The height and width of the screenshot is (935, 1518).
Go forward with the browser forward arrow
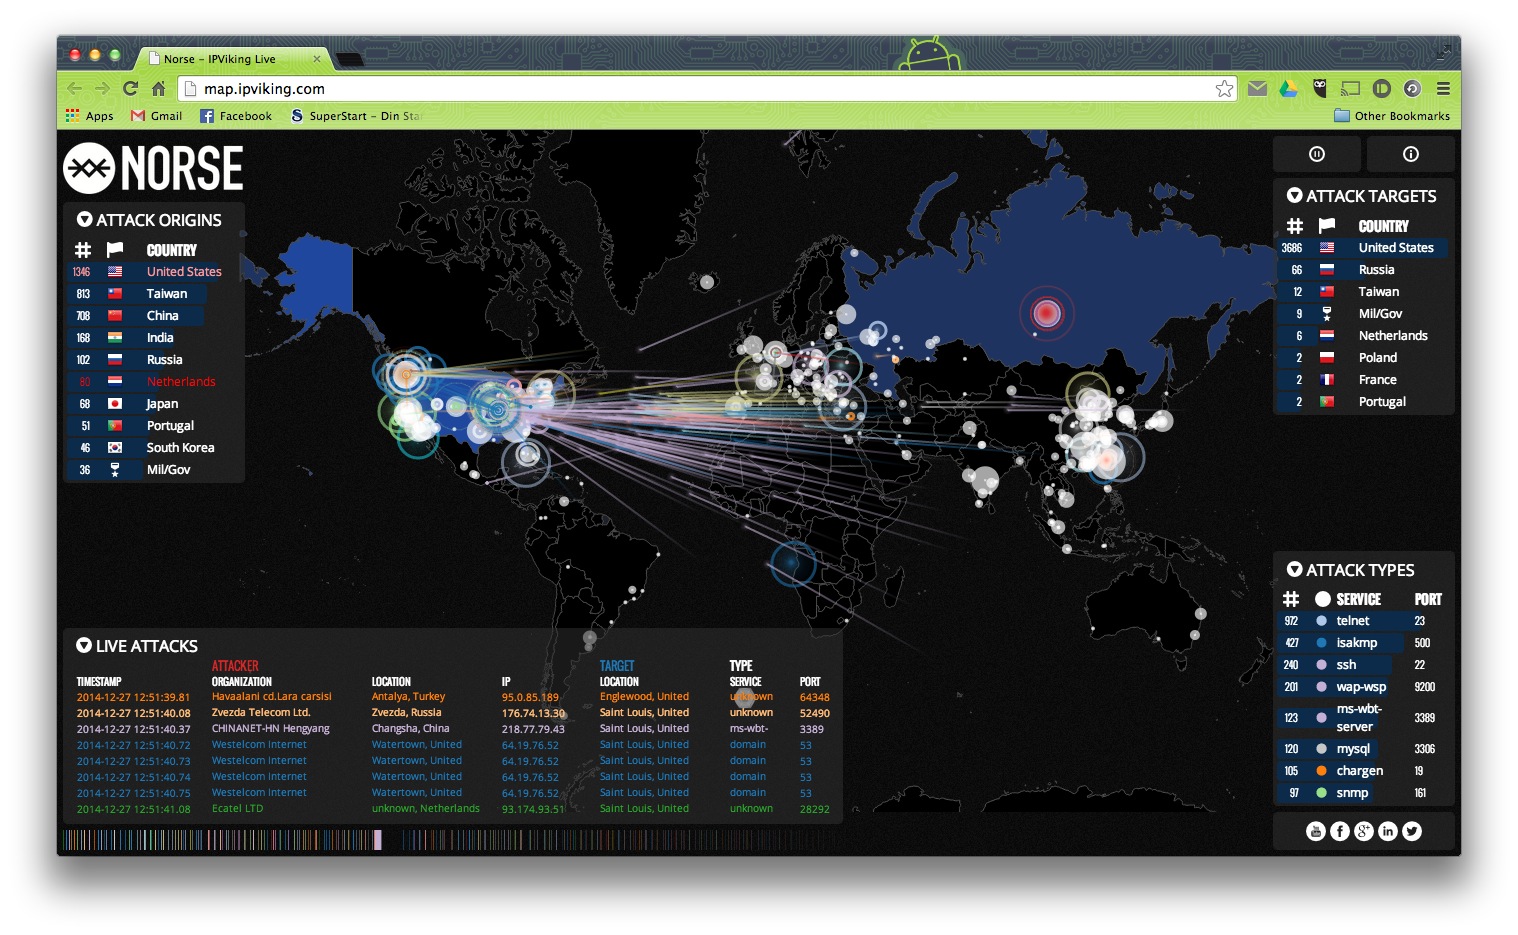(x=102, y=88)
